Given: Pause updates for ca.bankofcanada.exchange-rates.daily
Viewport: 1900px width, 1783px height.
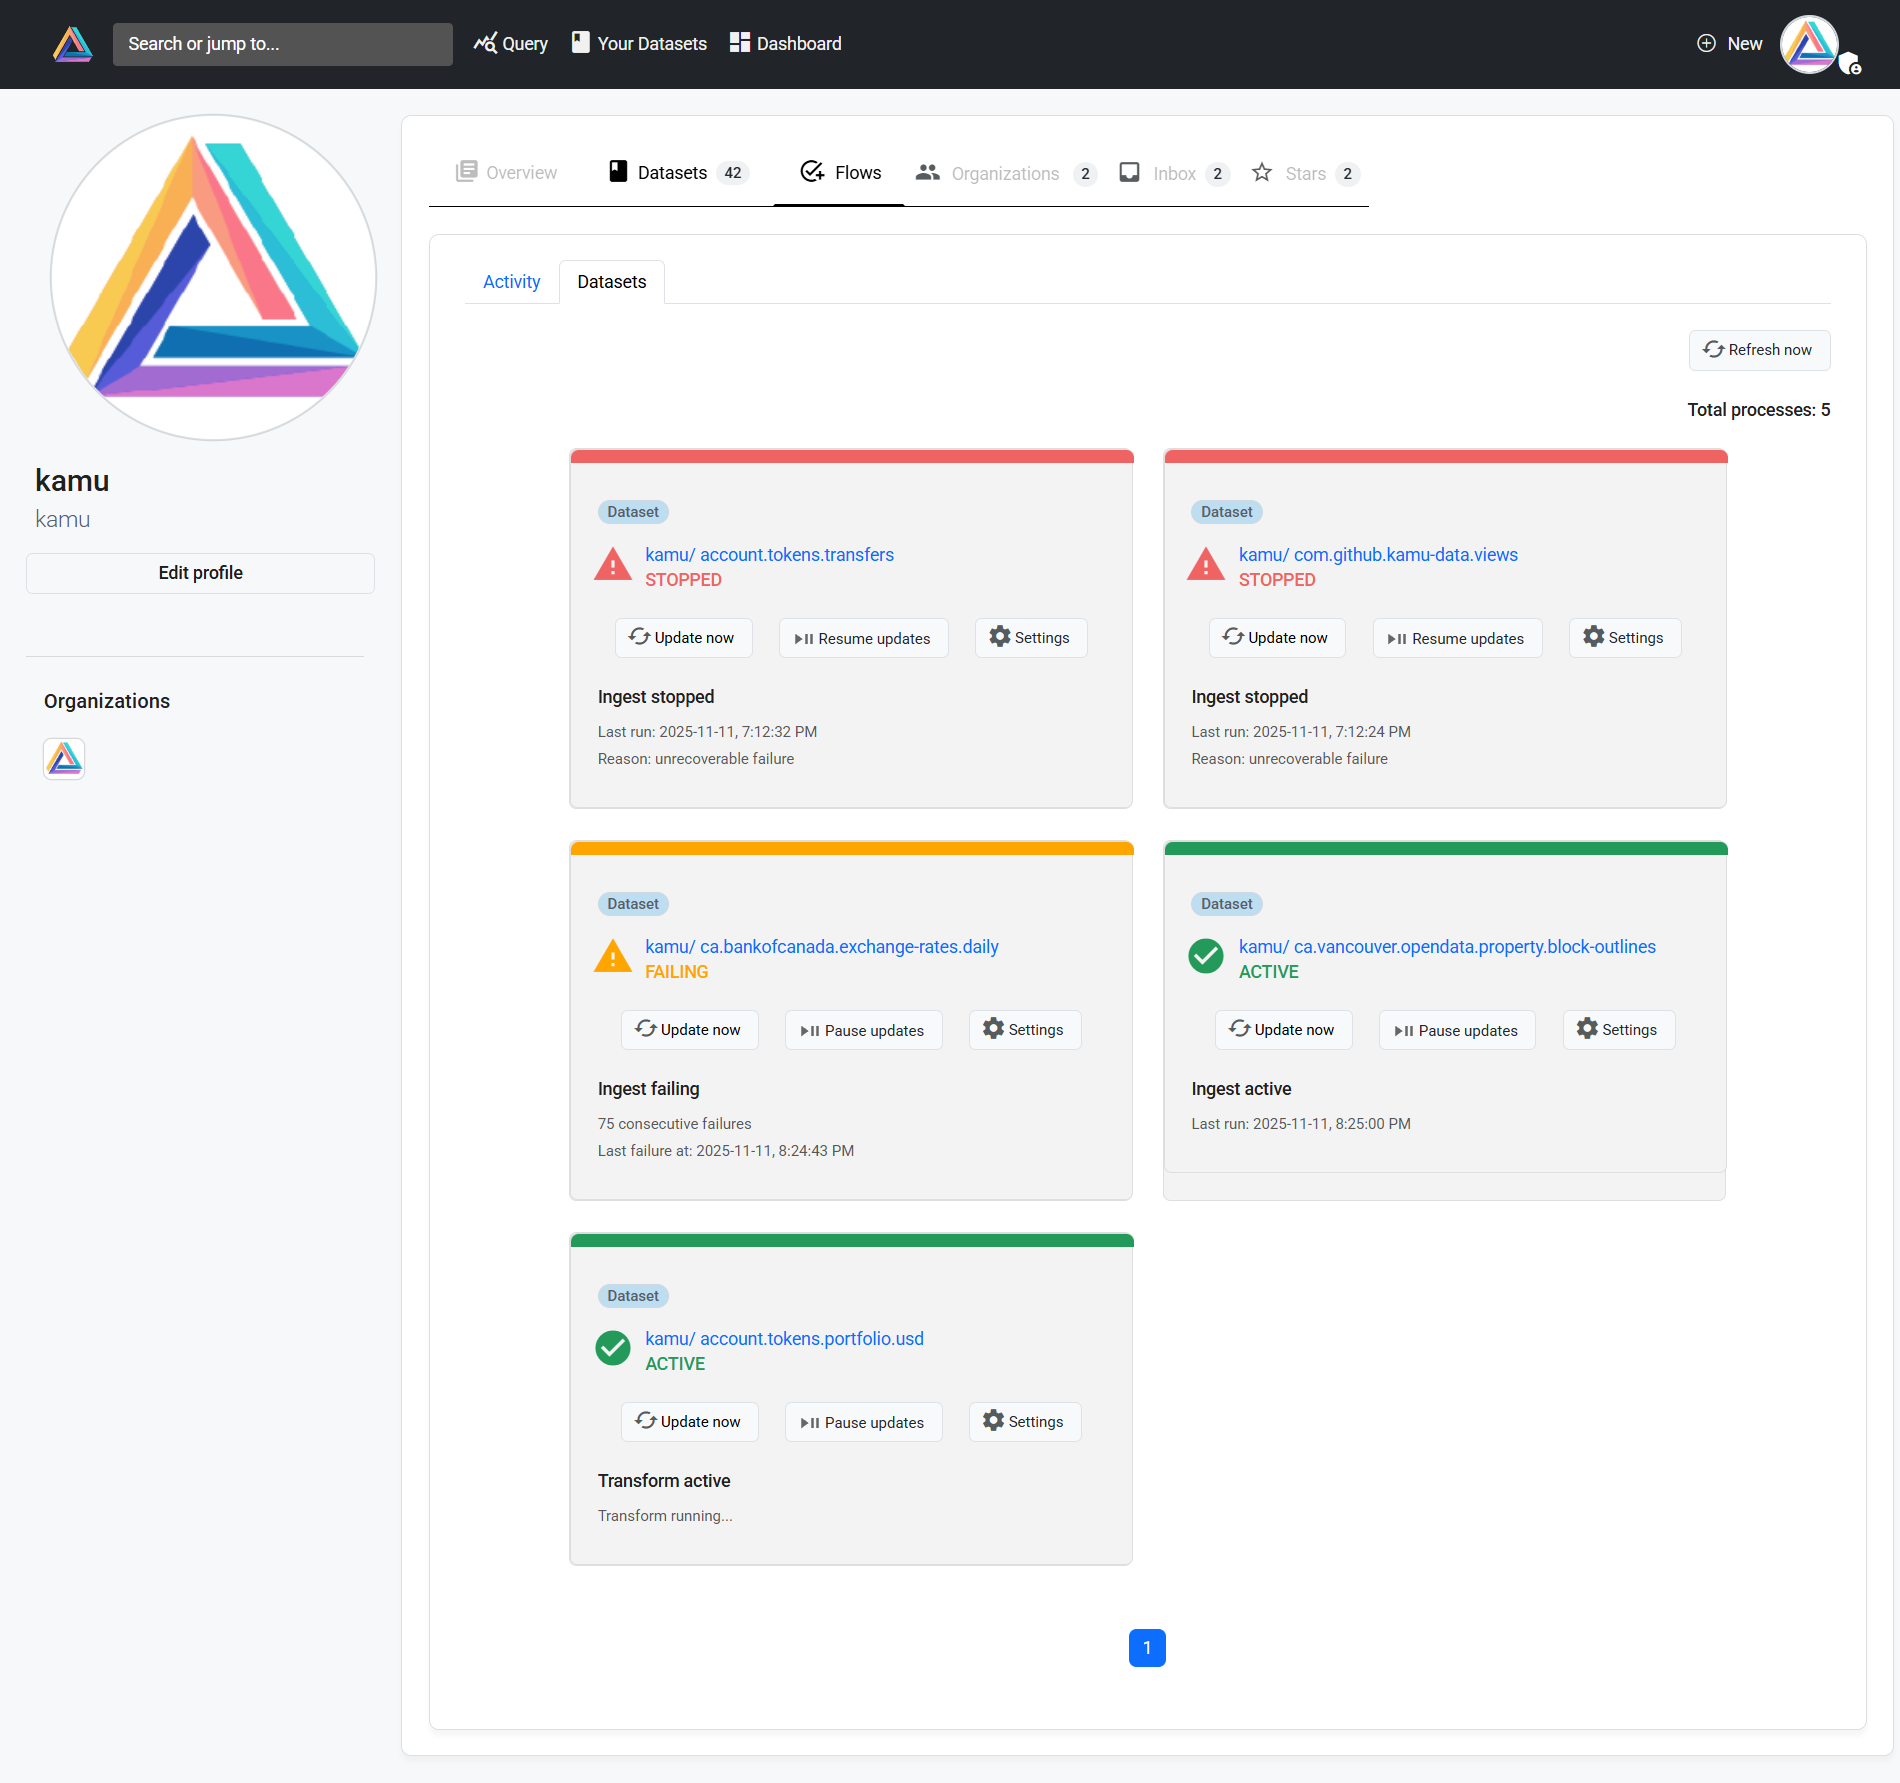Looking at the screenshot, I should 863,1030.
